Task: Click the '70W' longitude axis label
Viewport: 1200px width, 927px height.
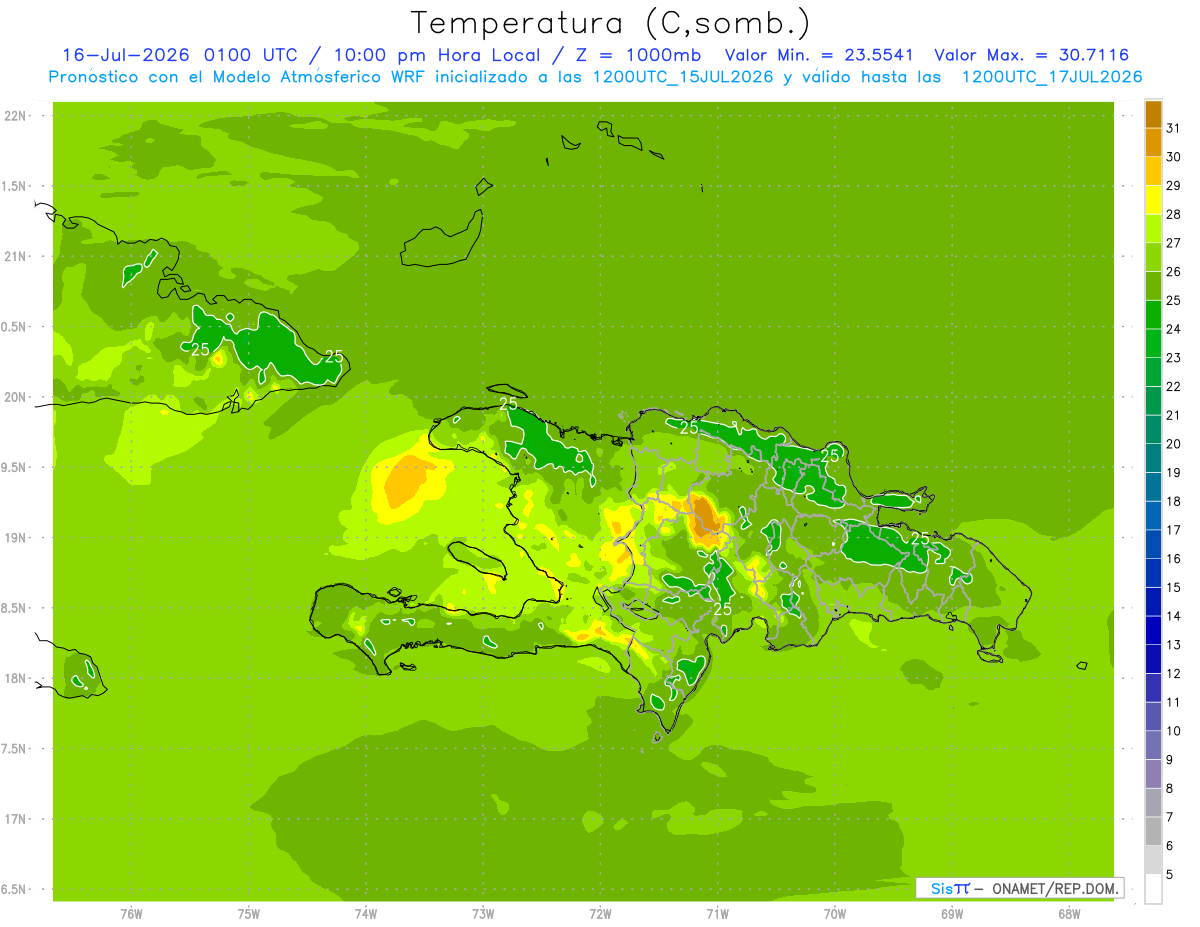Action: pos(834,914)
